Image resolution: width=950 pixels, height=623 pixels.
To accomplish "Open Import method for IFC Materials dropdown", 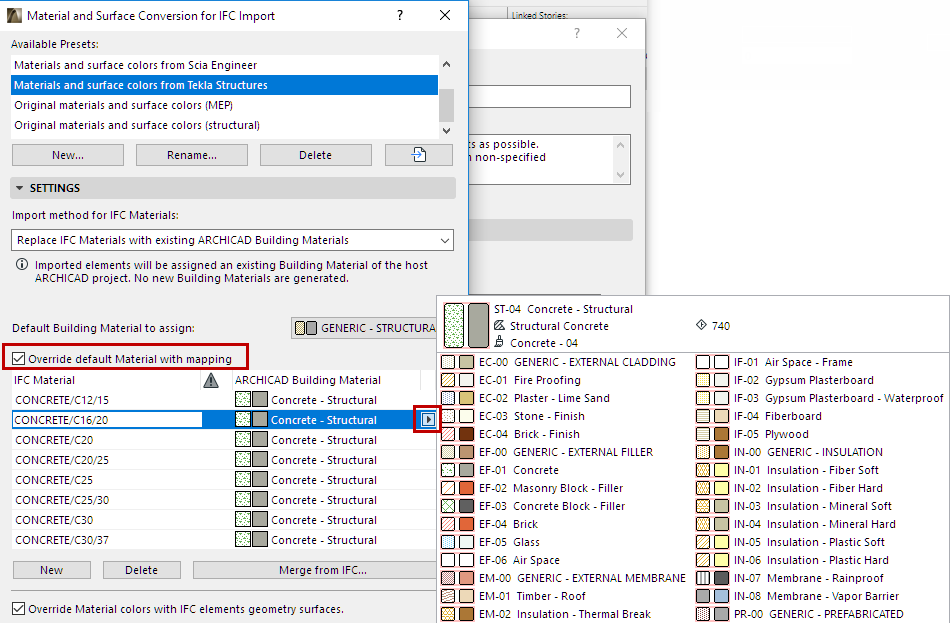I will point(232,240).
